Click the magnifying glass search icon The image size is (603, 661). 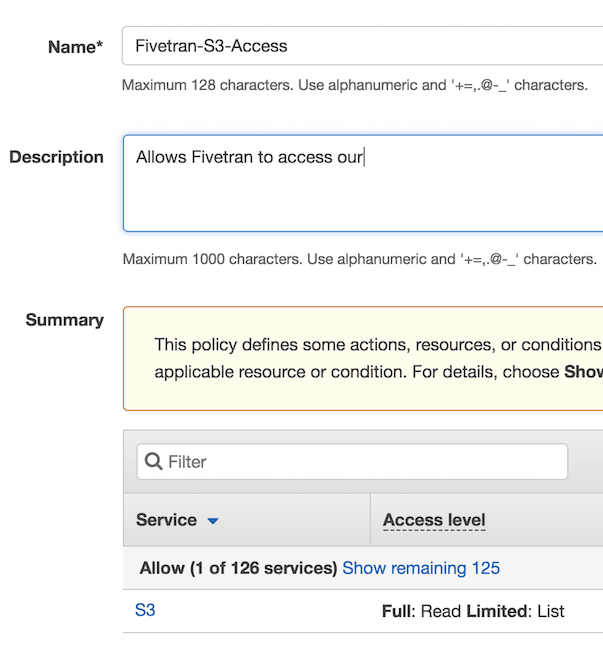[153, 462]
